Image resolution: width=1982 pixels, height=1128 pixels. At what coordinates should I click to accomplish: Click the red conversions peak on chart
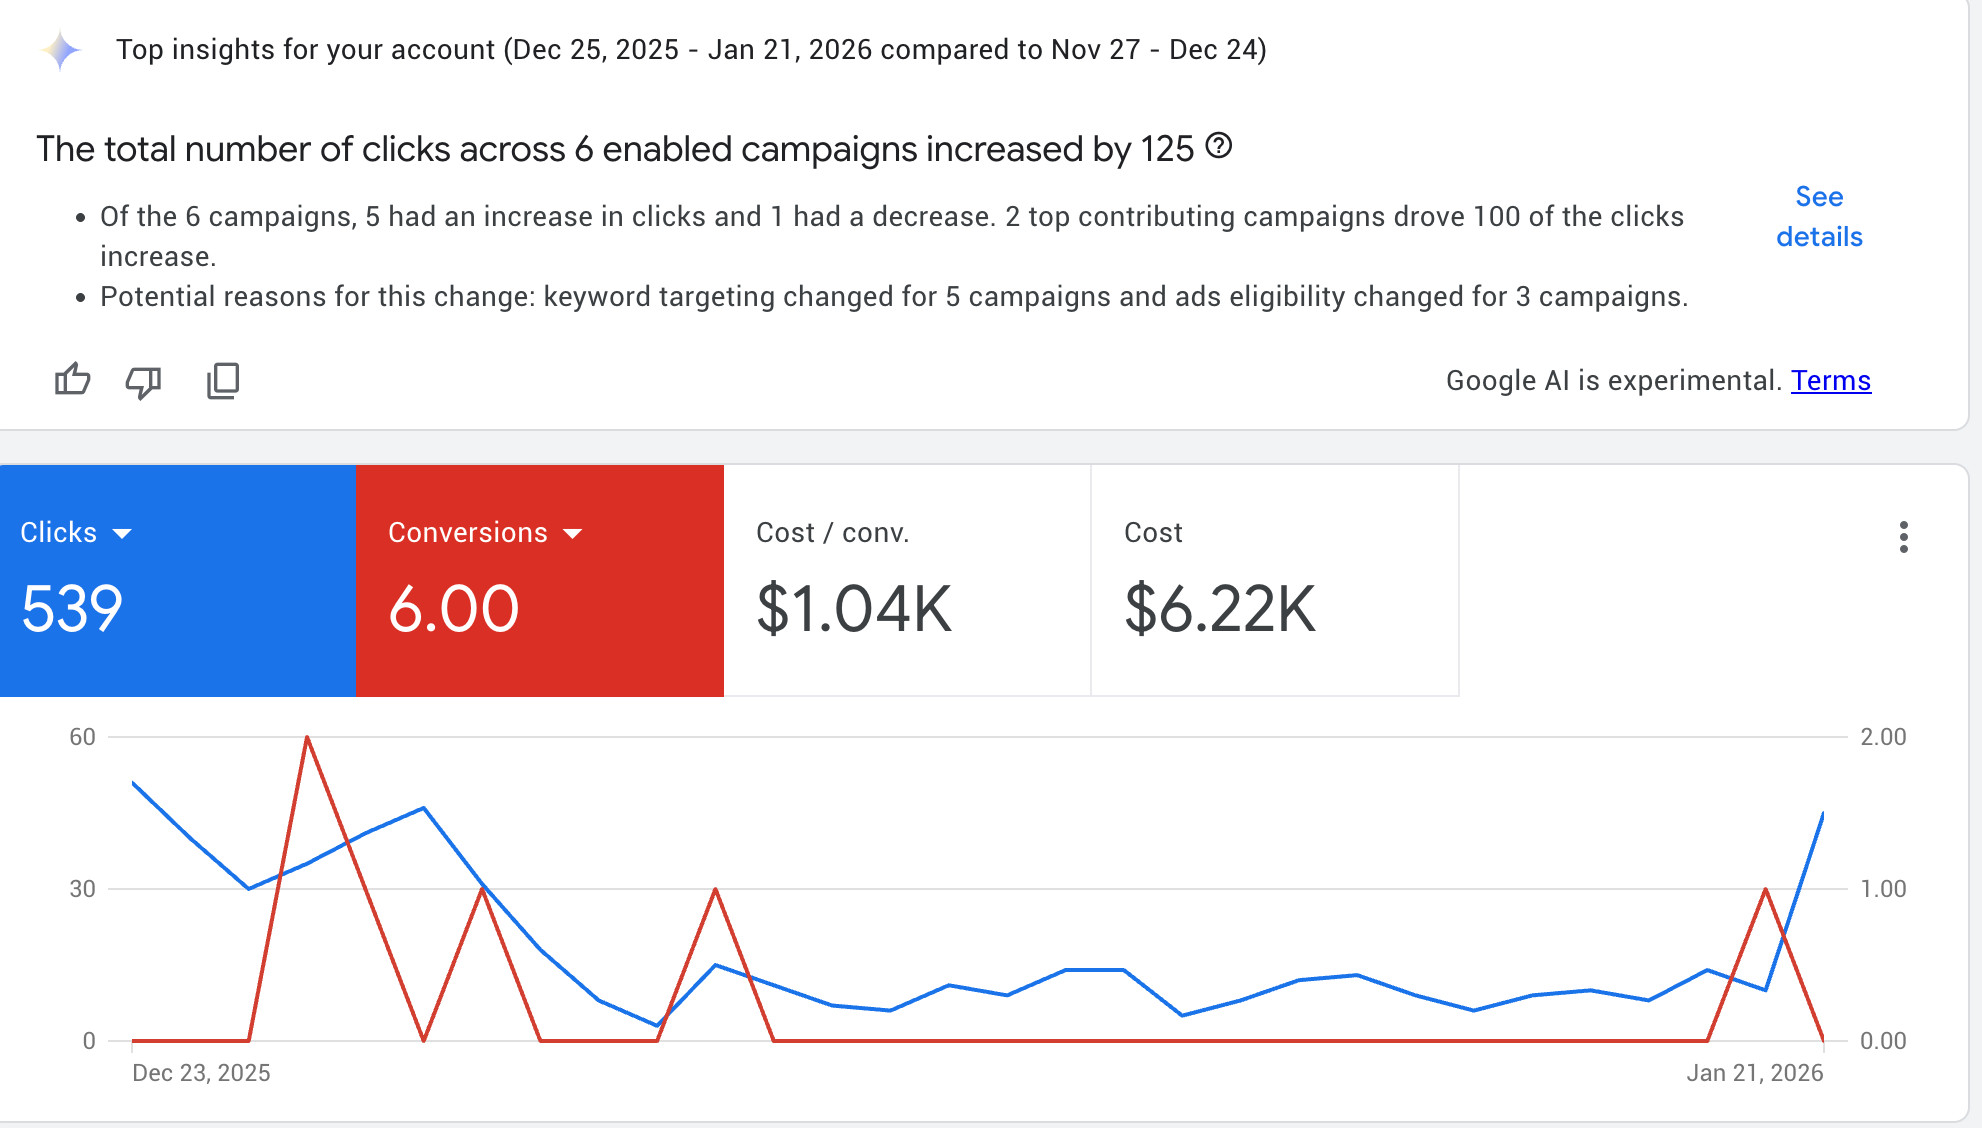[x=307, y=739]
